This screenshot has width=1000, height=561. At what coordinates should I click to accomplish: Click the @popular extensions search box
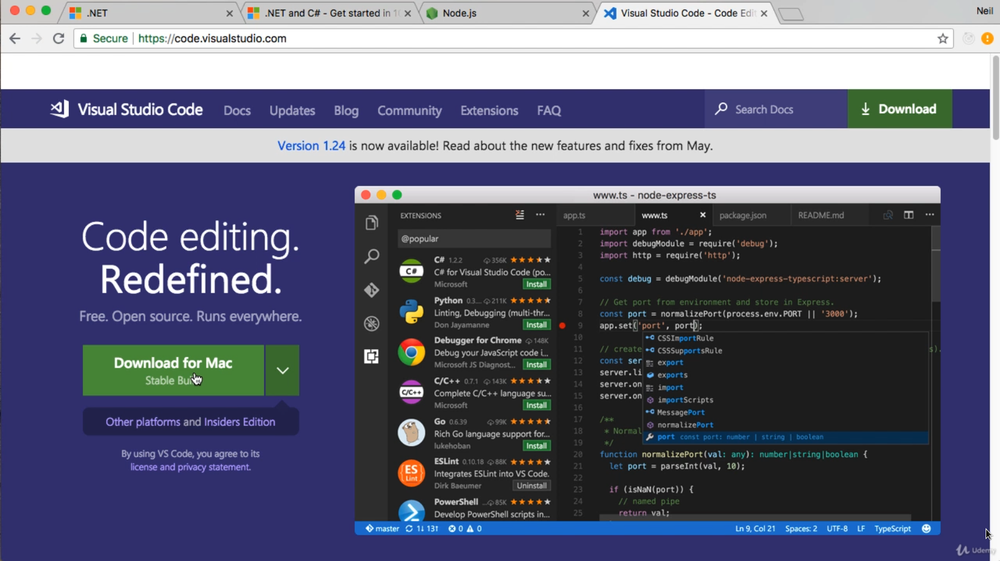pos(474,238)
